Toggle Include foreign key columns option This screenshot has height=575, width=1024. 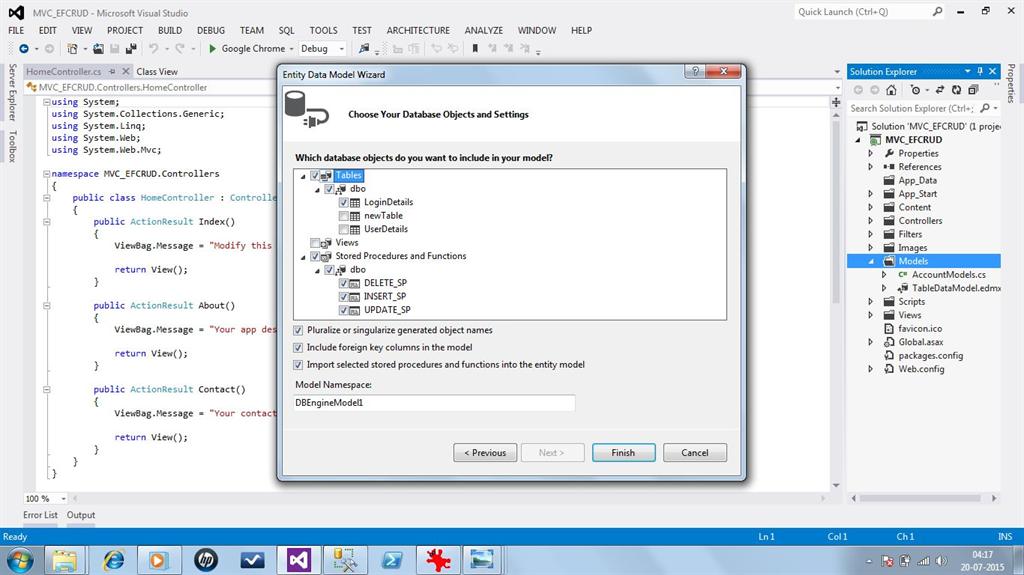[x=298, y=348]
